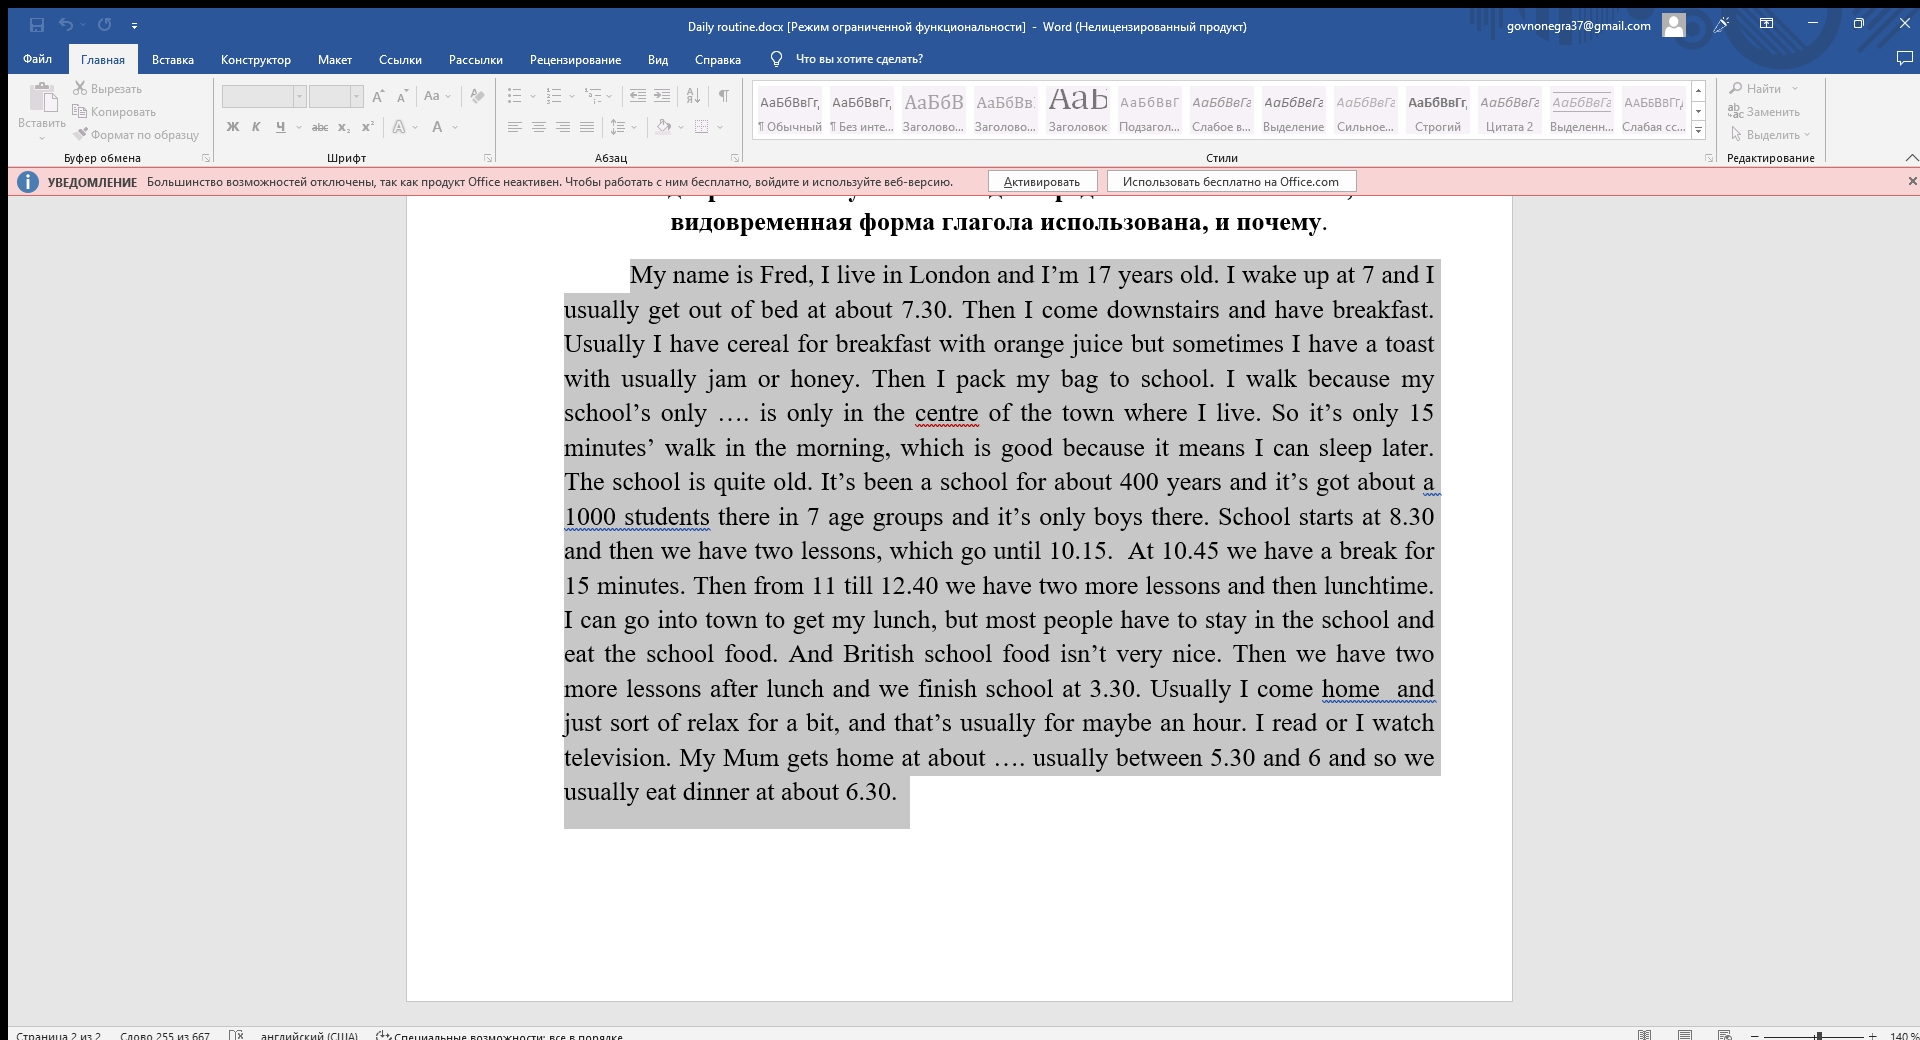Viewport: 1920px width, 1040px height.
Task: Center text using the alignment icon
Action: click(538, 127)
